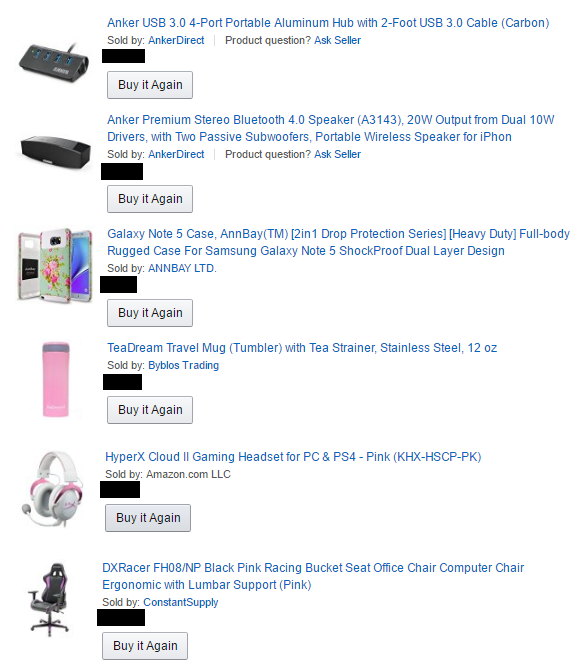Open the HyperX Cloud II headset image
Viewport: 587px width, 666px height.
click(x=53, y=489)
